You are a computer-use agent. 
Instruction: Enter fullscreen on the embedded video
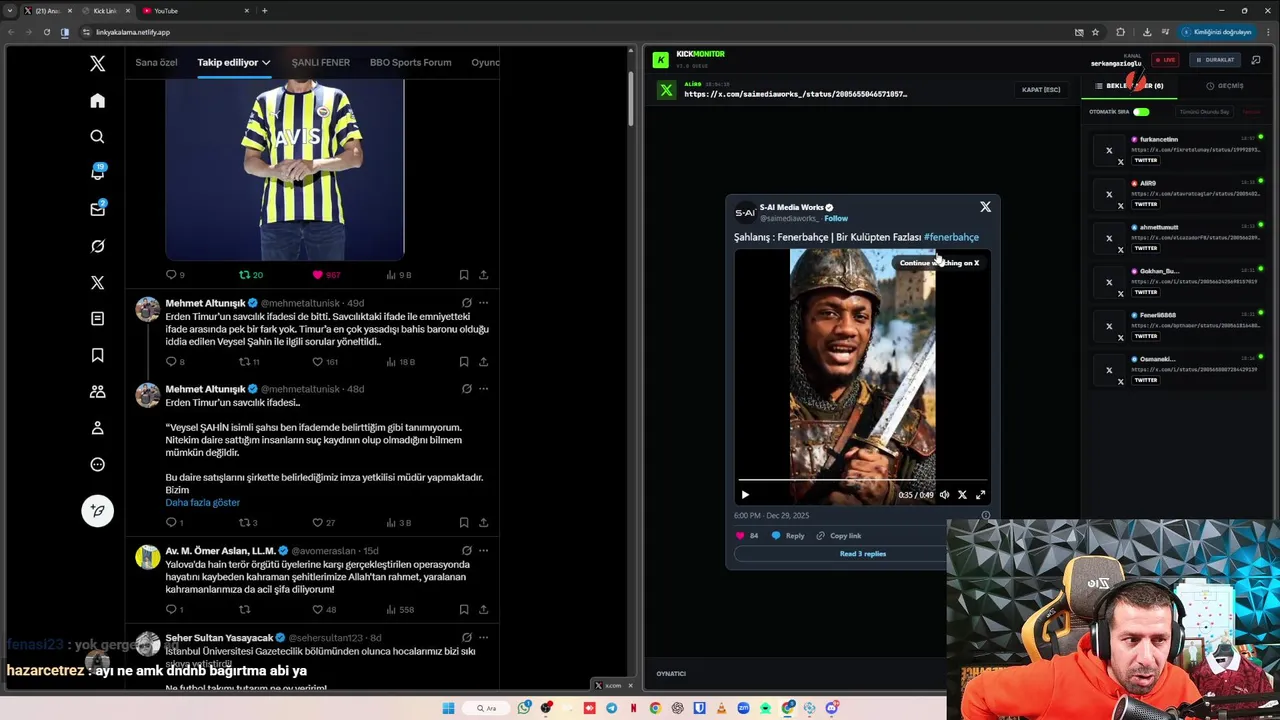[x=980, y=495]
